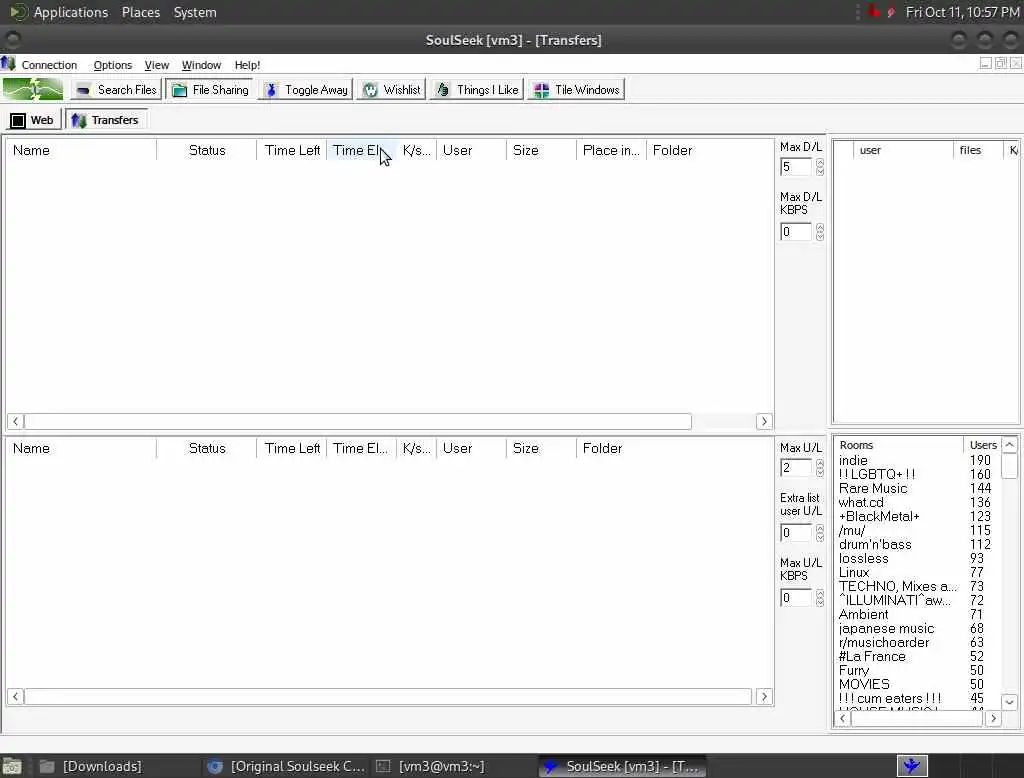Click the Max U/L spinner arrows
Viewport: 1024px width, 778px height.
coord(820,468)
